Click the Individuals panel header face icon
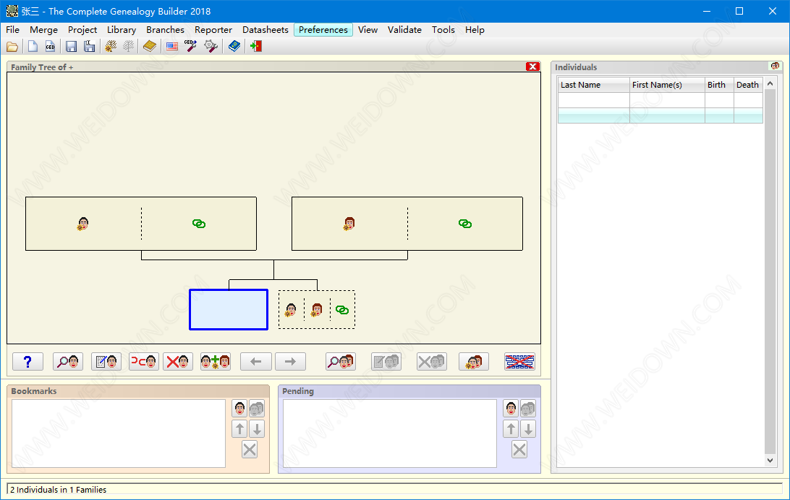 (x=775, y=66)
